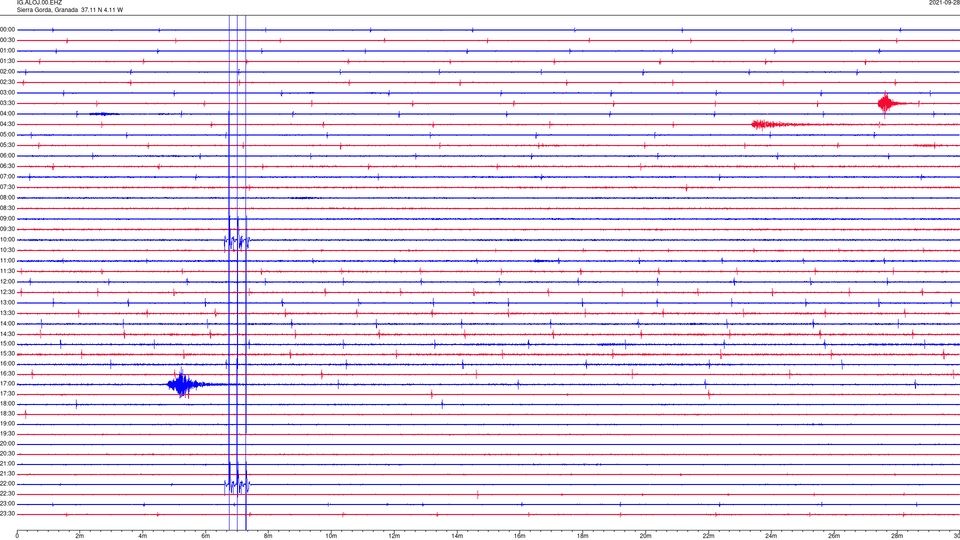The height and width of the screenshot is (540, 960).
Task: Click the 0 tick label on the time axis
Action: pos(17,536)
